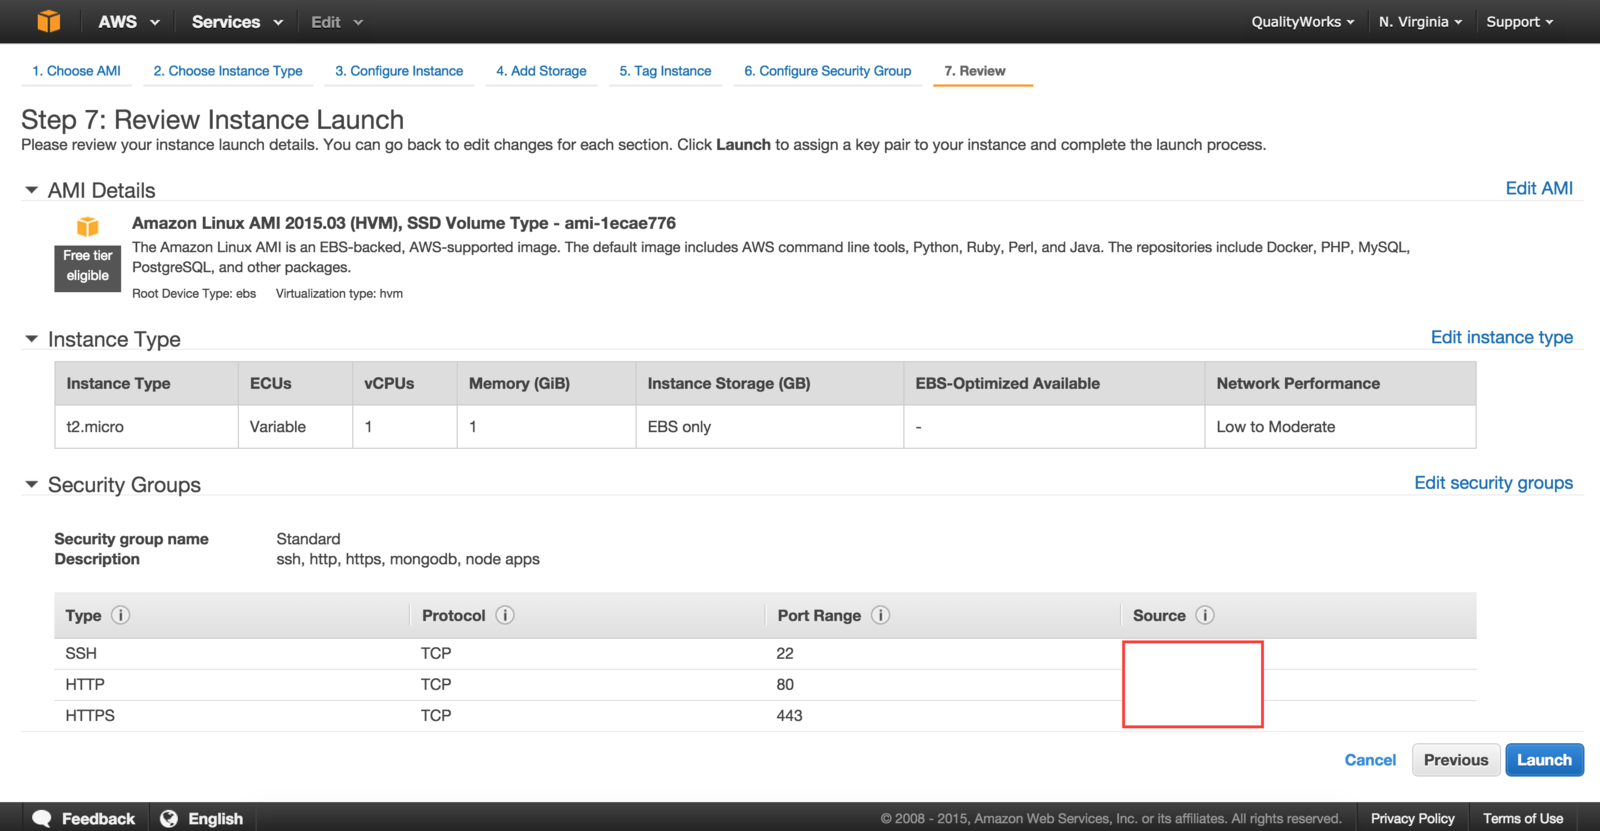Image resolution: width=1600 pixels, height=831 pixels.
Task: Open the Terms of Use link
Action: tap(1523, 818)
